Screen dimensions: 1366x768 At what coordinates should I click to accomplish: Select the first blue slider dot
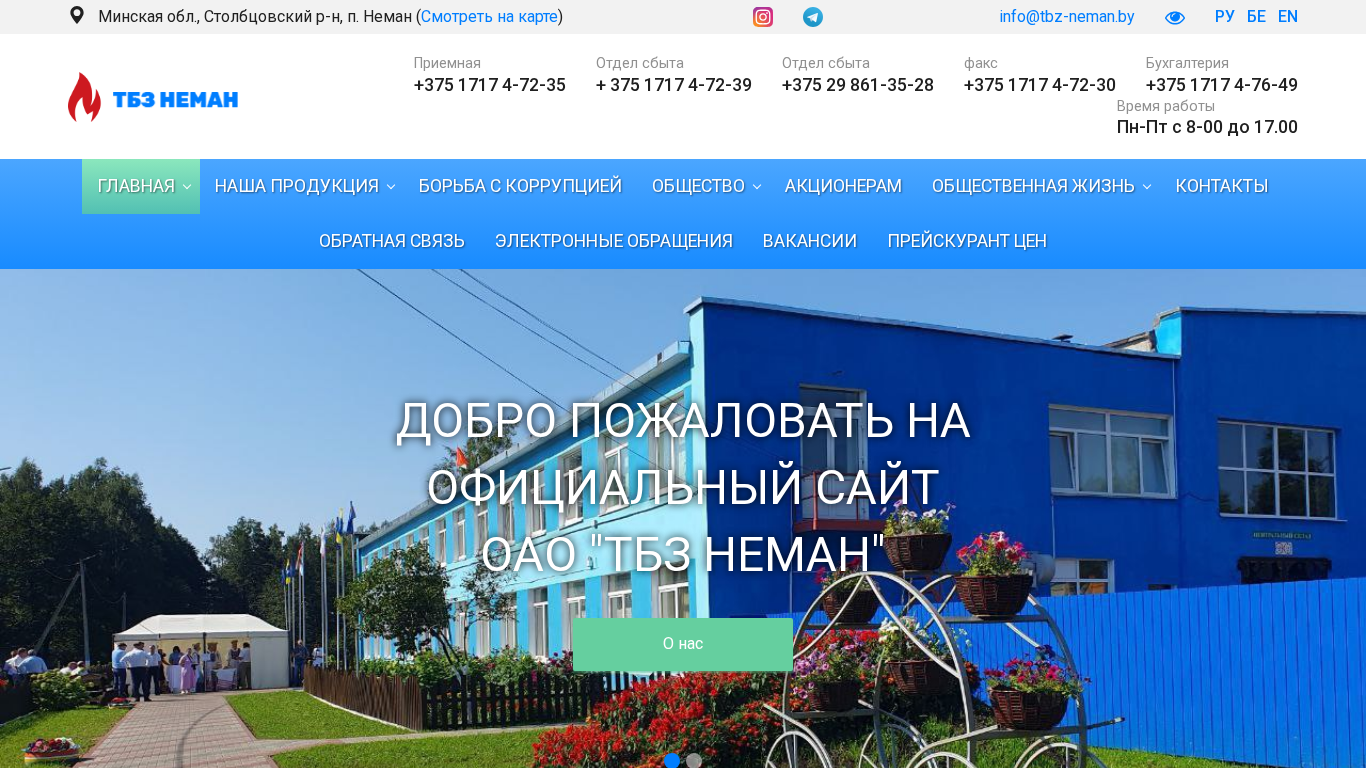pyautogui.click(x=672, y=761)
